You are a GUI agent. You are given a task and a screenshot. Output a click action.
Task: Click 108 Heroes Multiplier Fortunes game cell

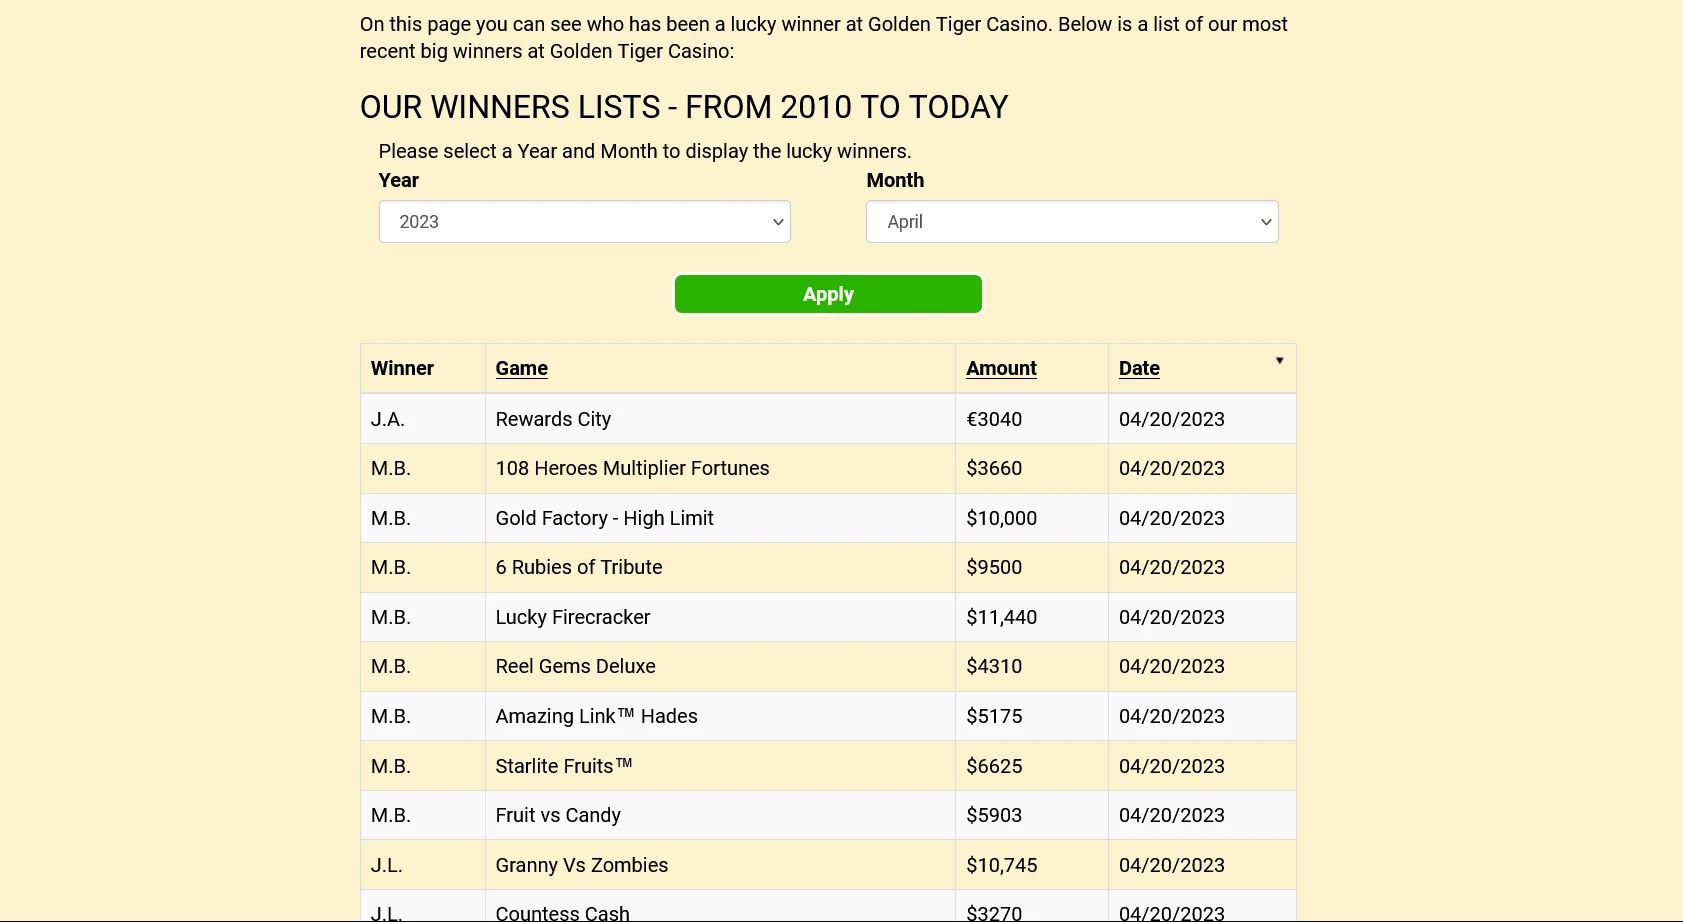click(720, 468)
